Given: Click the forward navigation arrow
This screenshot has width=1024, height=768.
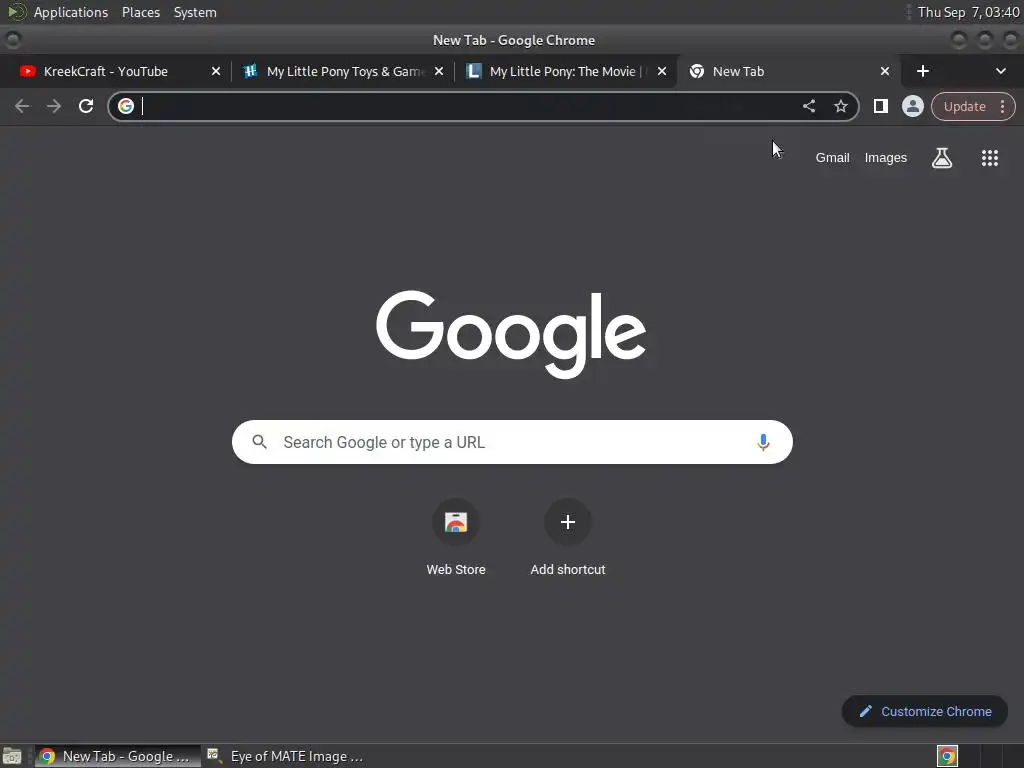Looking at the screenshot, I should point(54,106).
